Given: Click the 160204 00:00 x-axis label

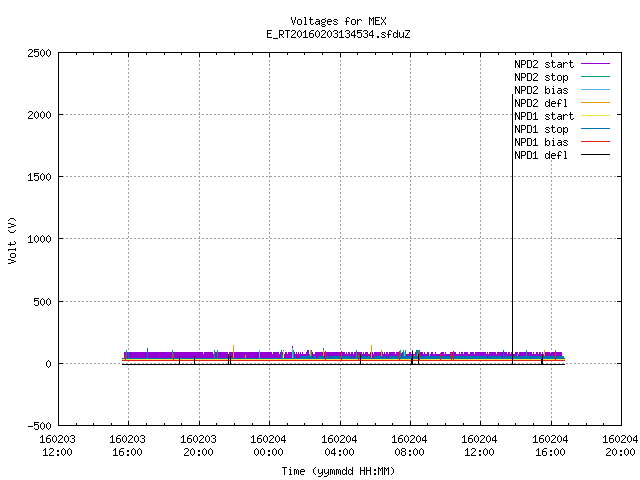Looking at the screenshot, I should click(269, 446).
